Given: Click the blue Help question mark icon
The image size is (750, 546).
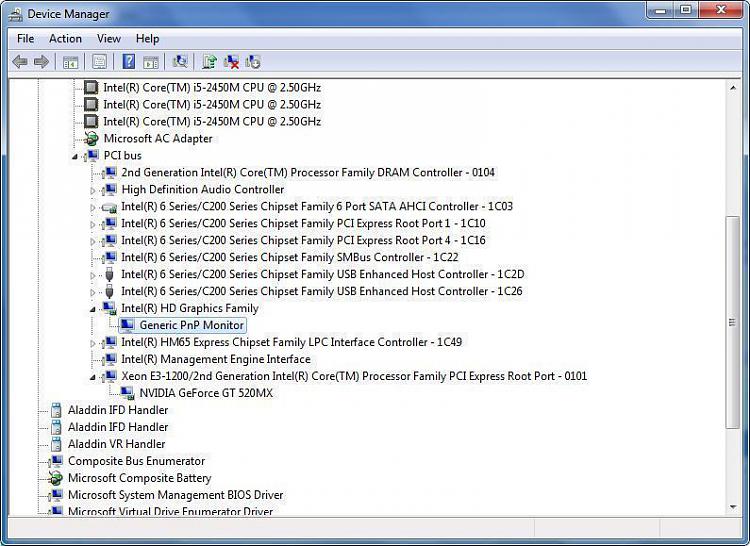Looking at the screenshot, I should 129,62.
